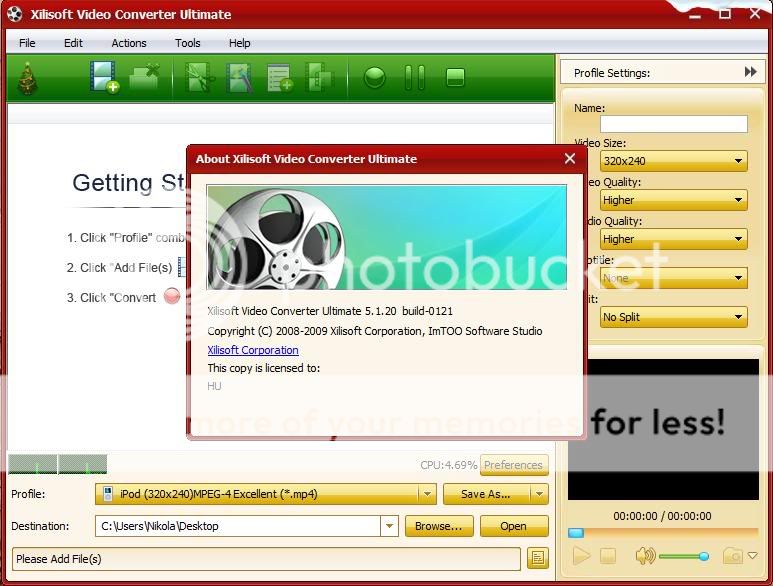Follow the Xilisoft Corporation link
773x586 pixels.
(253, 350)
